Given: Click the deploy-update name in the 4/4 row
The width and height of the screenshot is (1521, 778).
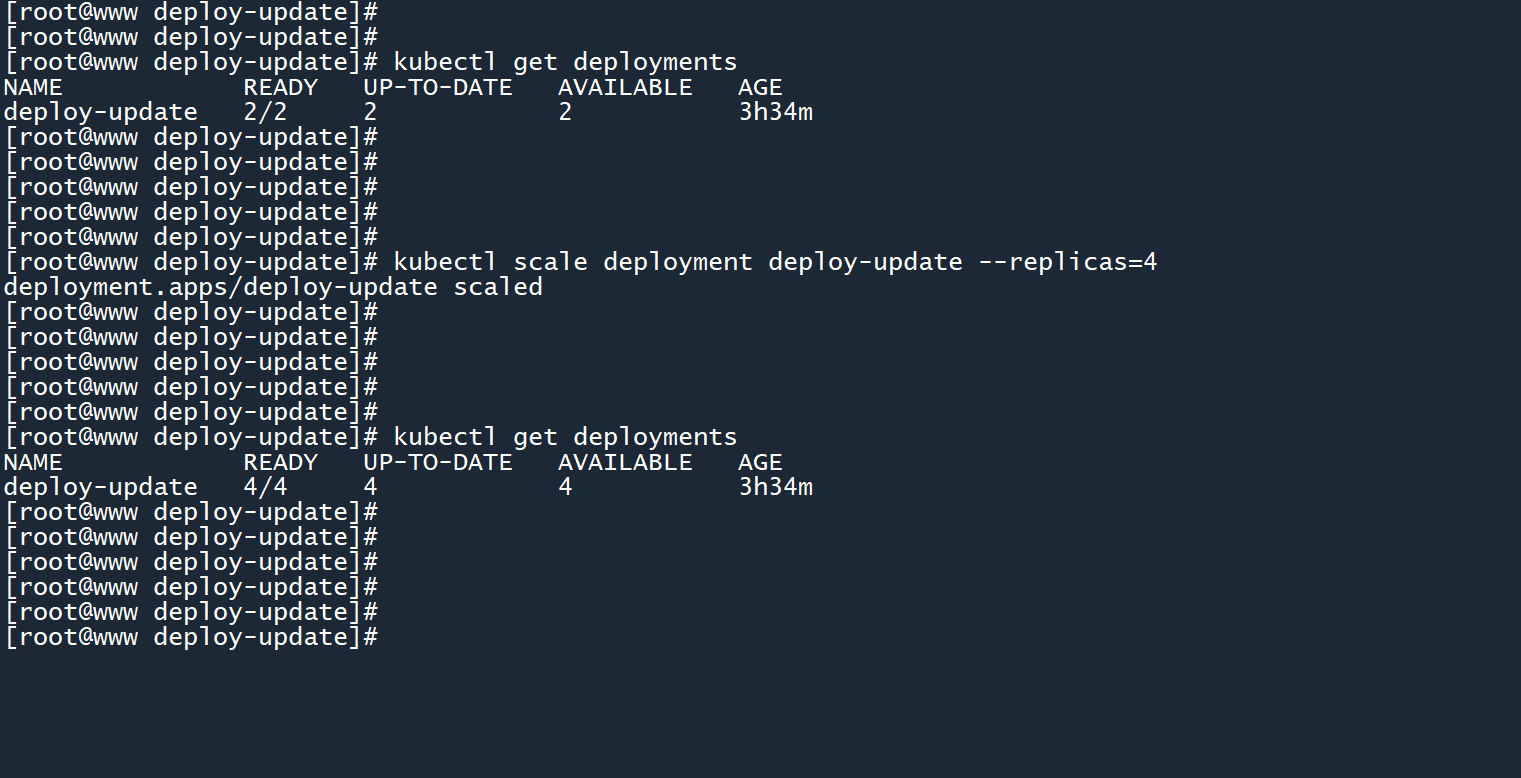Looking at the screenshot, I should (x=101, y=487).
